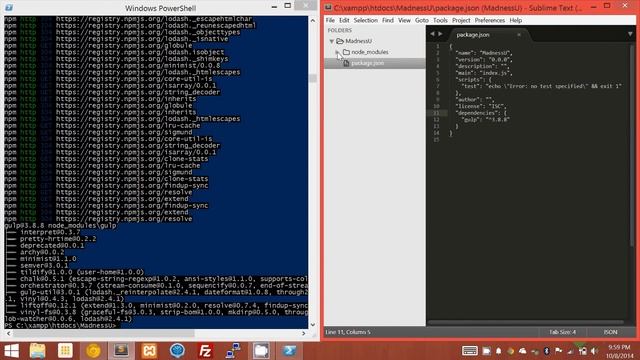Click the network signal tray icon
640x360 pixels.
click(570, 351)
